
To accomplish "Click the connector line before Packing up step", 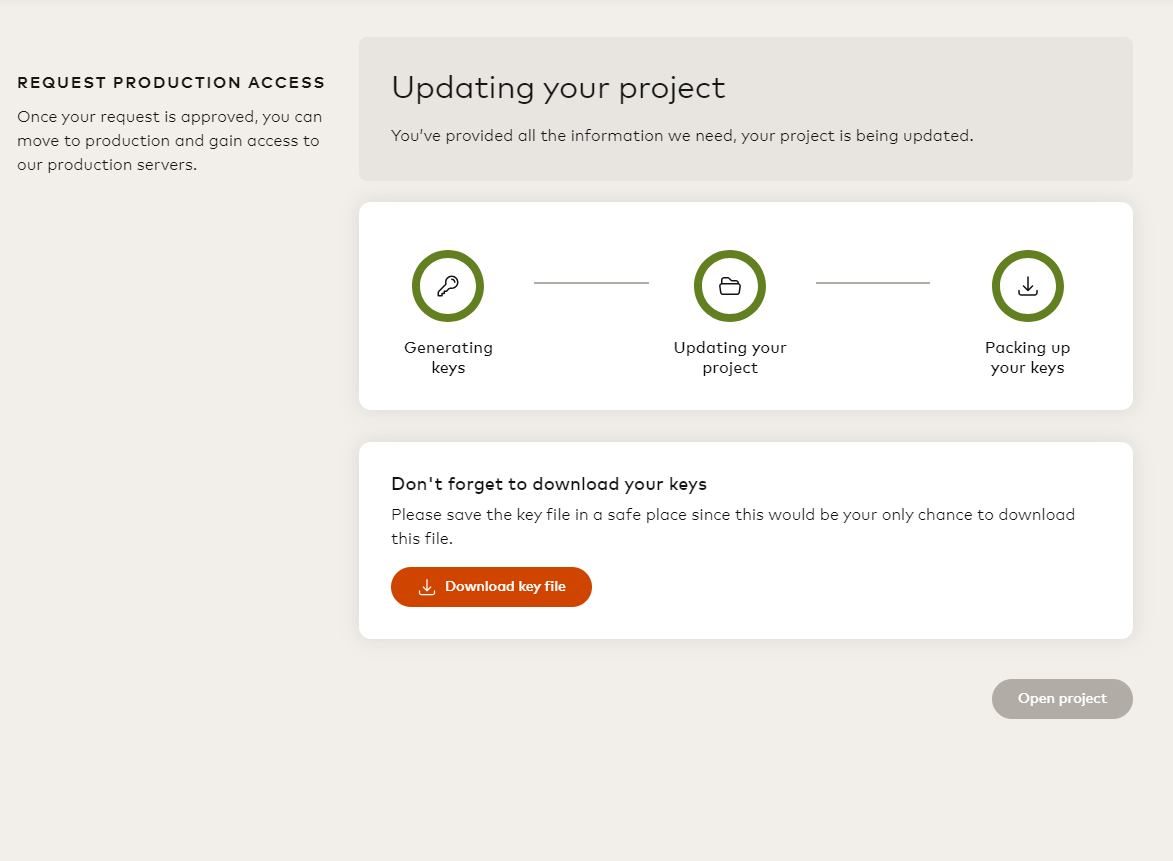I will 873,283.
